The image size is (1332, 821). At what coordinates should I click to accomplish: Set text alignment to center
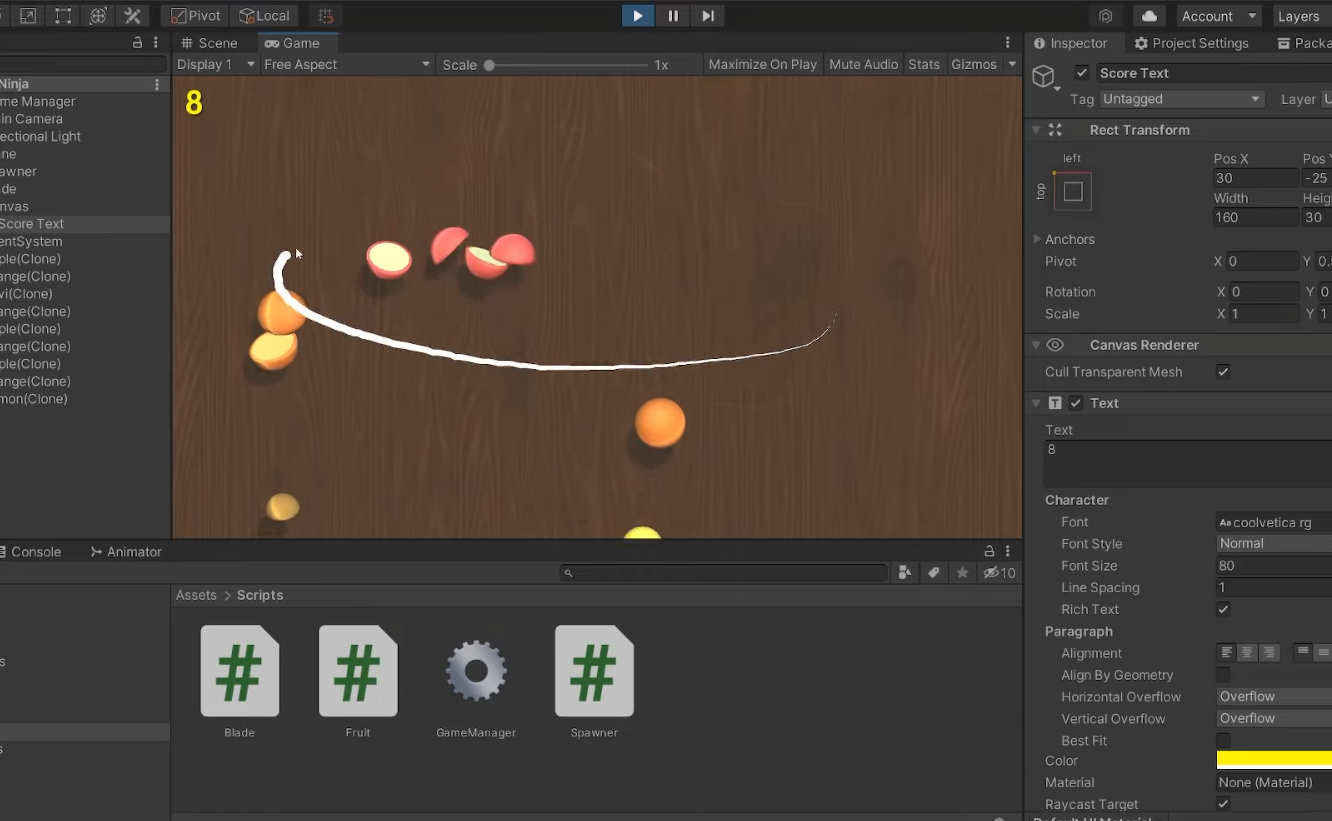click(x=1247, y=653)
